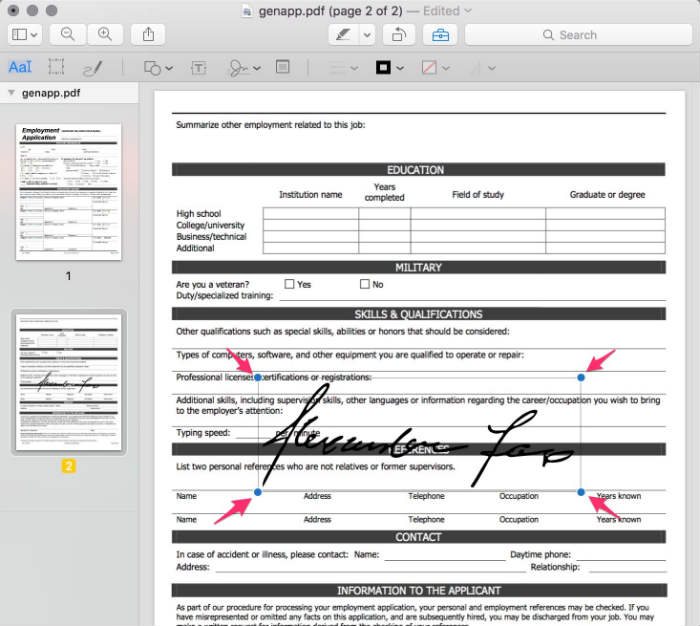Image resolution: width=700 pixels, height=626 pixels.
Task: Click the Relationship field line
Action: 628,568
